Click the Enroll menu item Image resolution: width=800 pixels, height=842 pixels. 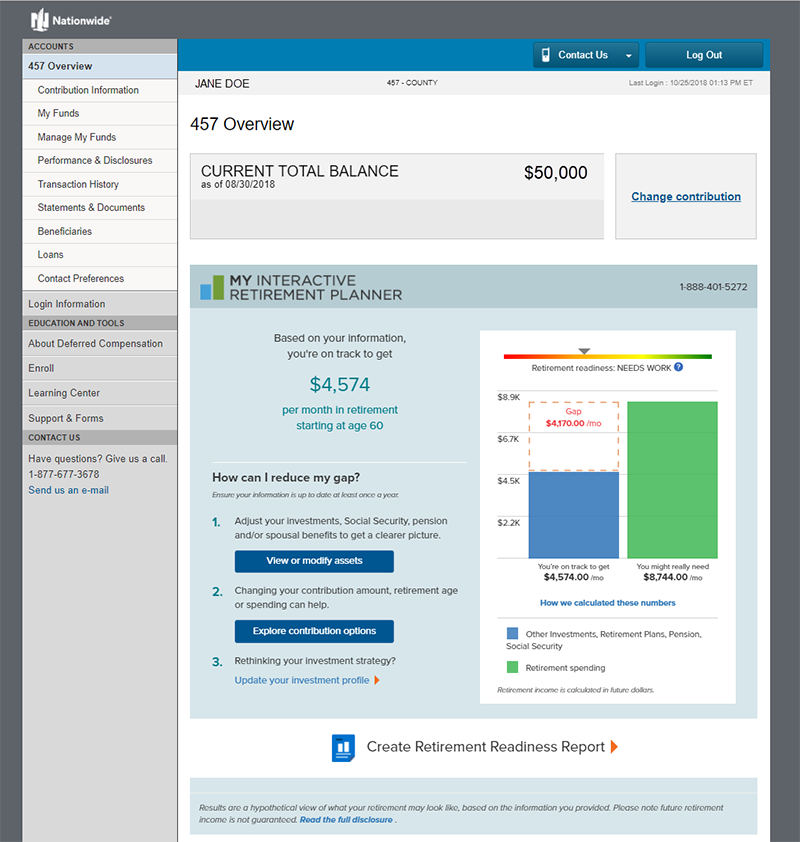pyautogui.click(x=100, y=368)
